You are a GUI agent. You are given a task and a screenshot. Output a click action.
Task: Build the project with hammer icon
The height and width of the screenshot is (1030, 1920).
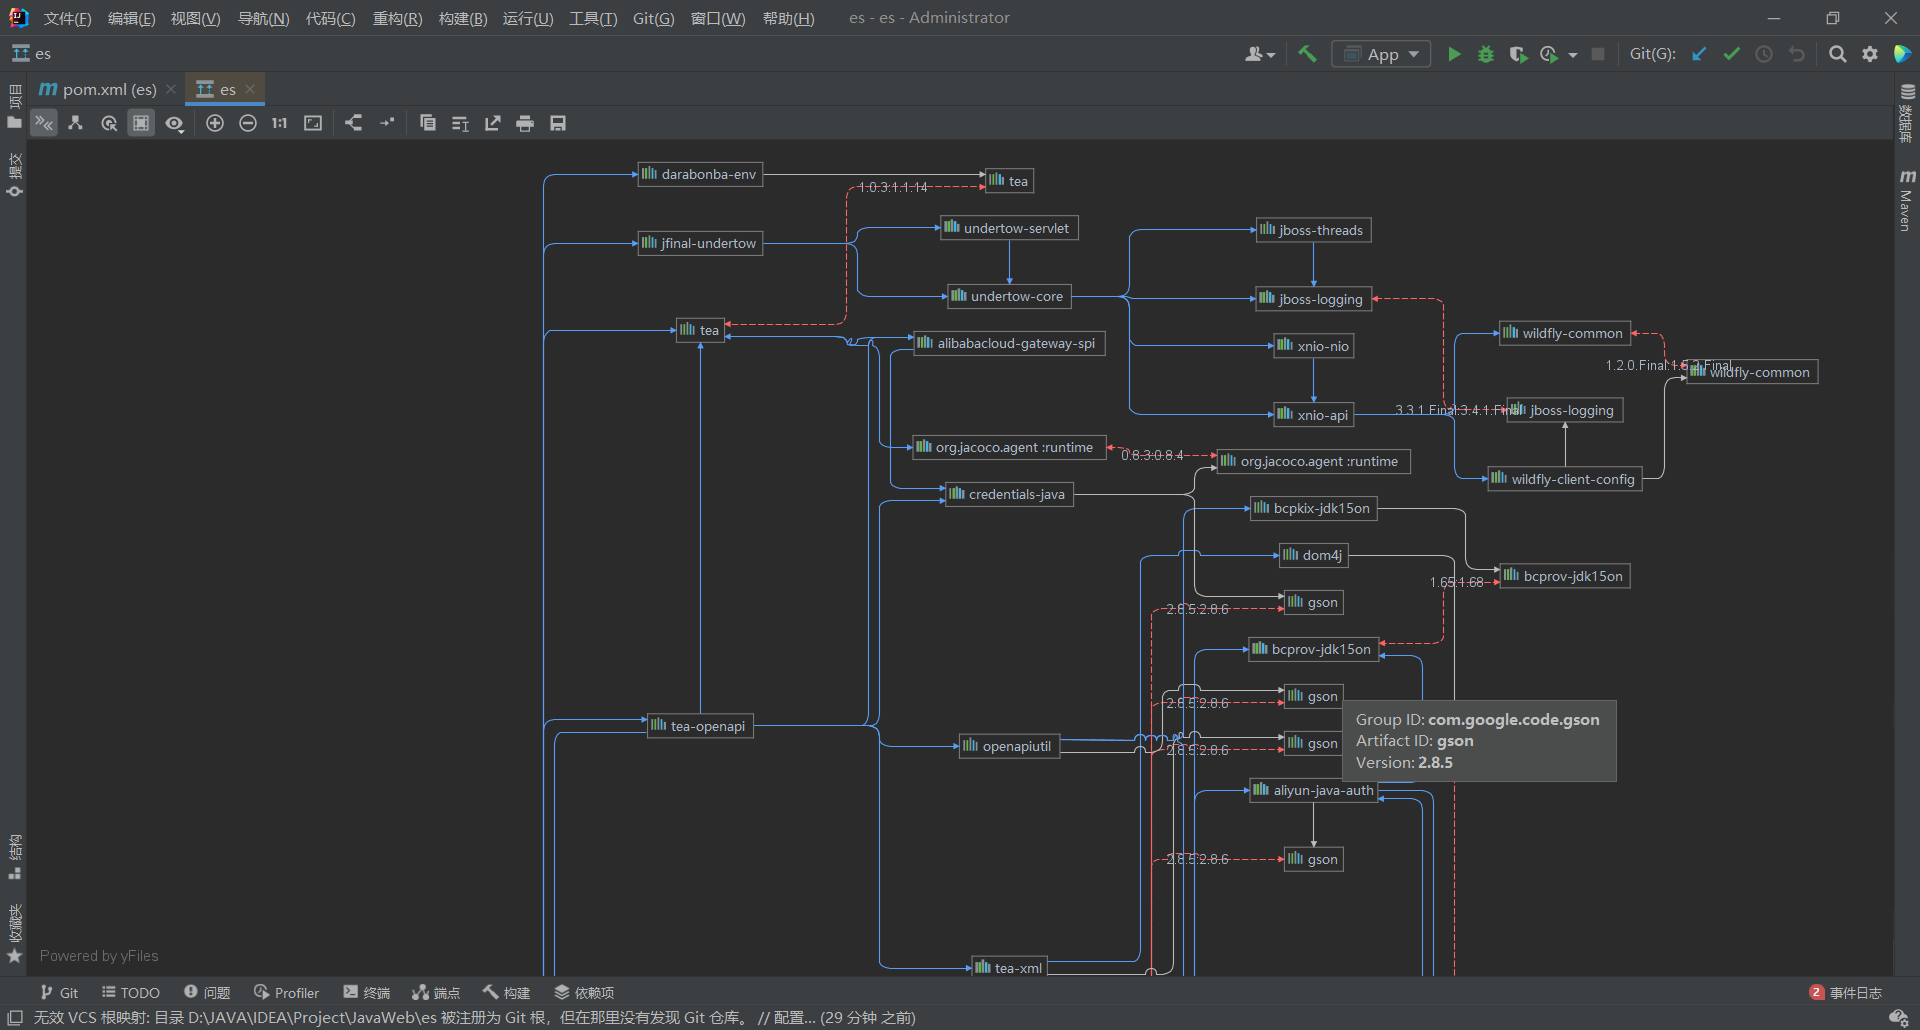tap(1307, 54)
